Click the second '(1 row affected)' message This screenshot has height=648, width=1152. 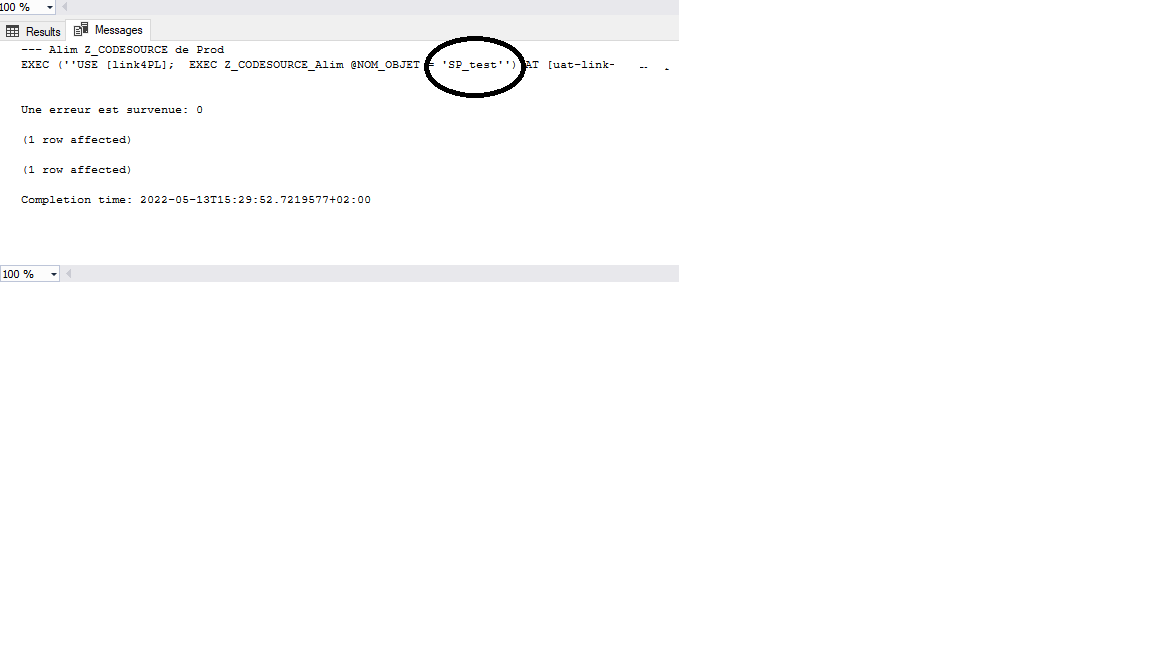[76, 170]
